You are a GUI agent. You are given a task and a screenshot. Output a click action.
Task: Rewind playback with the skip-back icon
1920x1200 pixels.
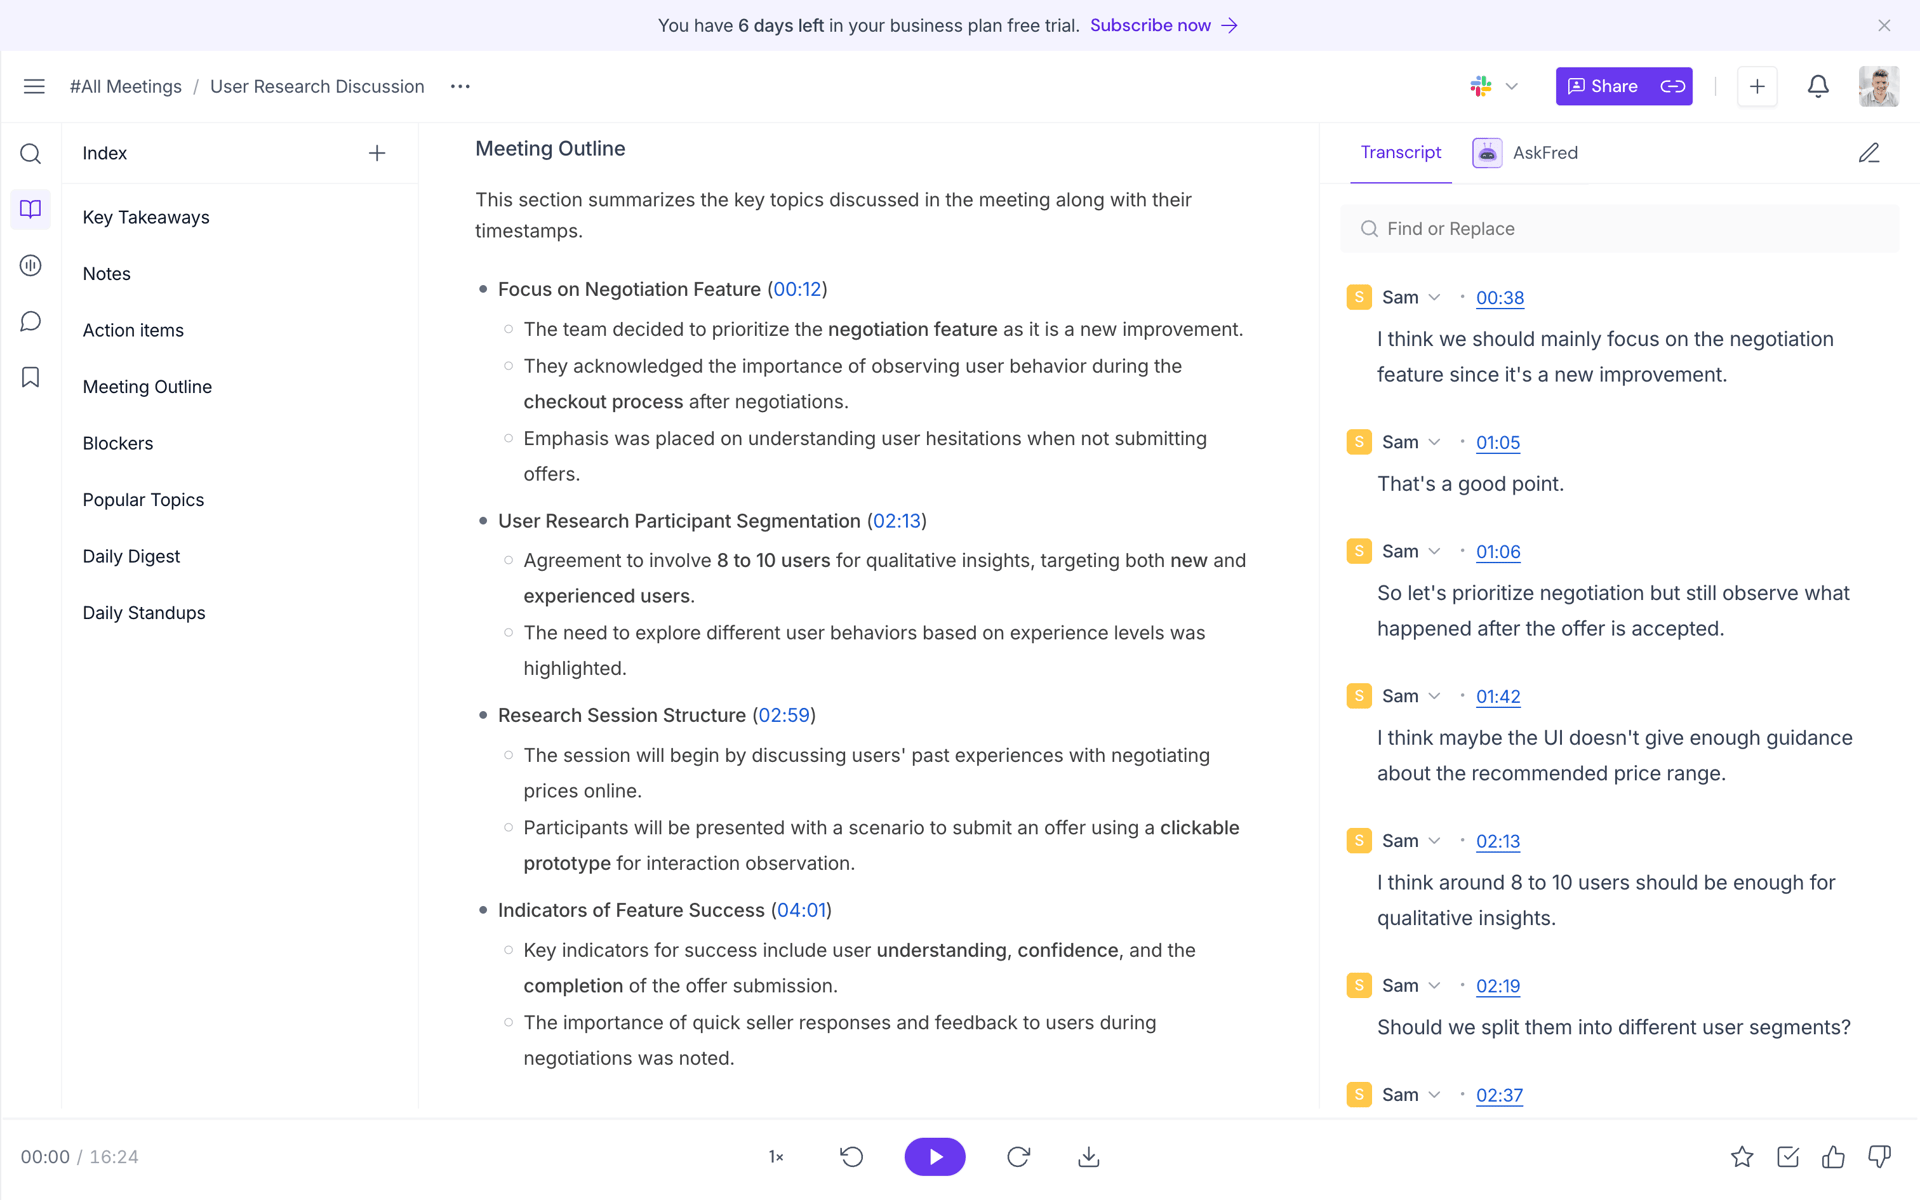coord(852,1157)
